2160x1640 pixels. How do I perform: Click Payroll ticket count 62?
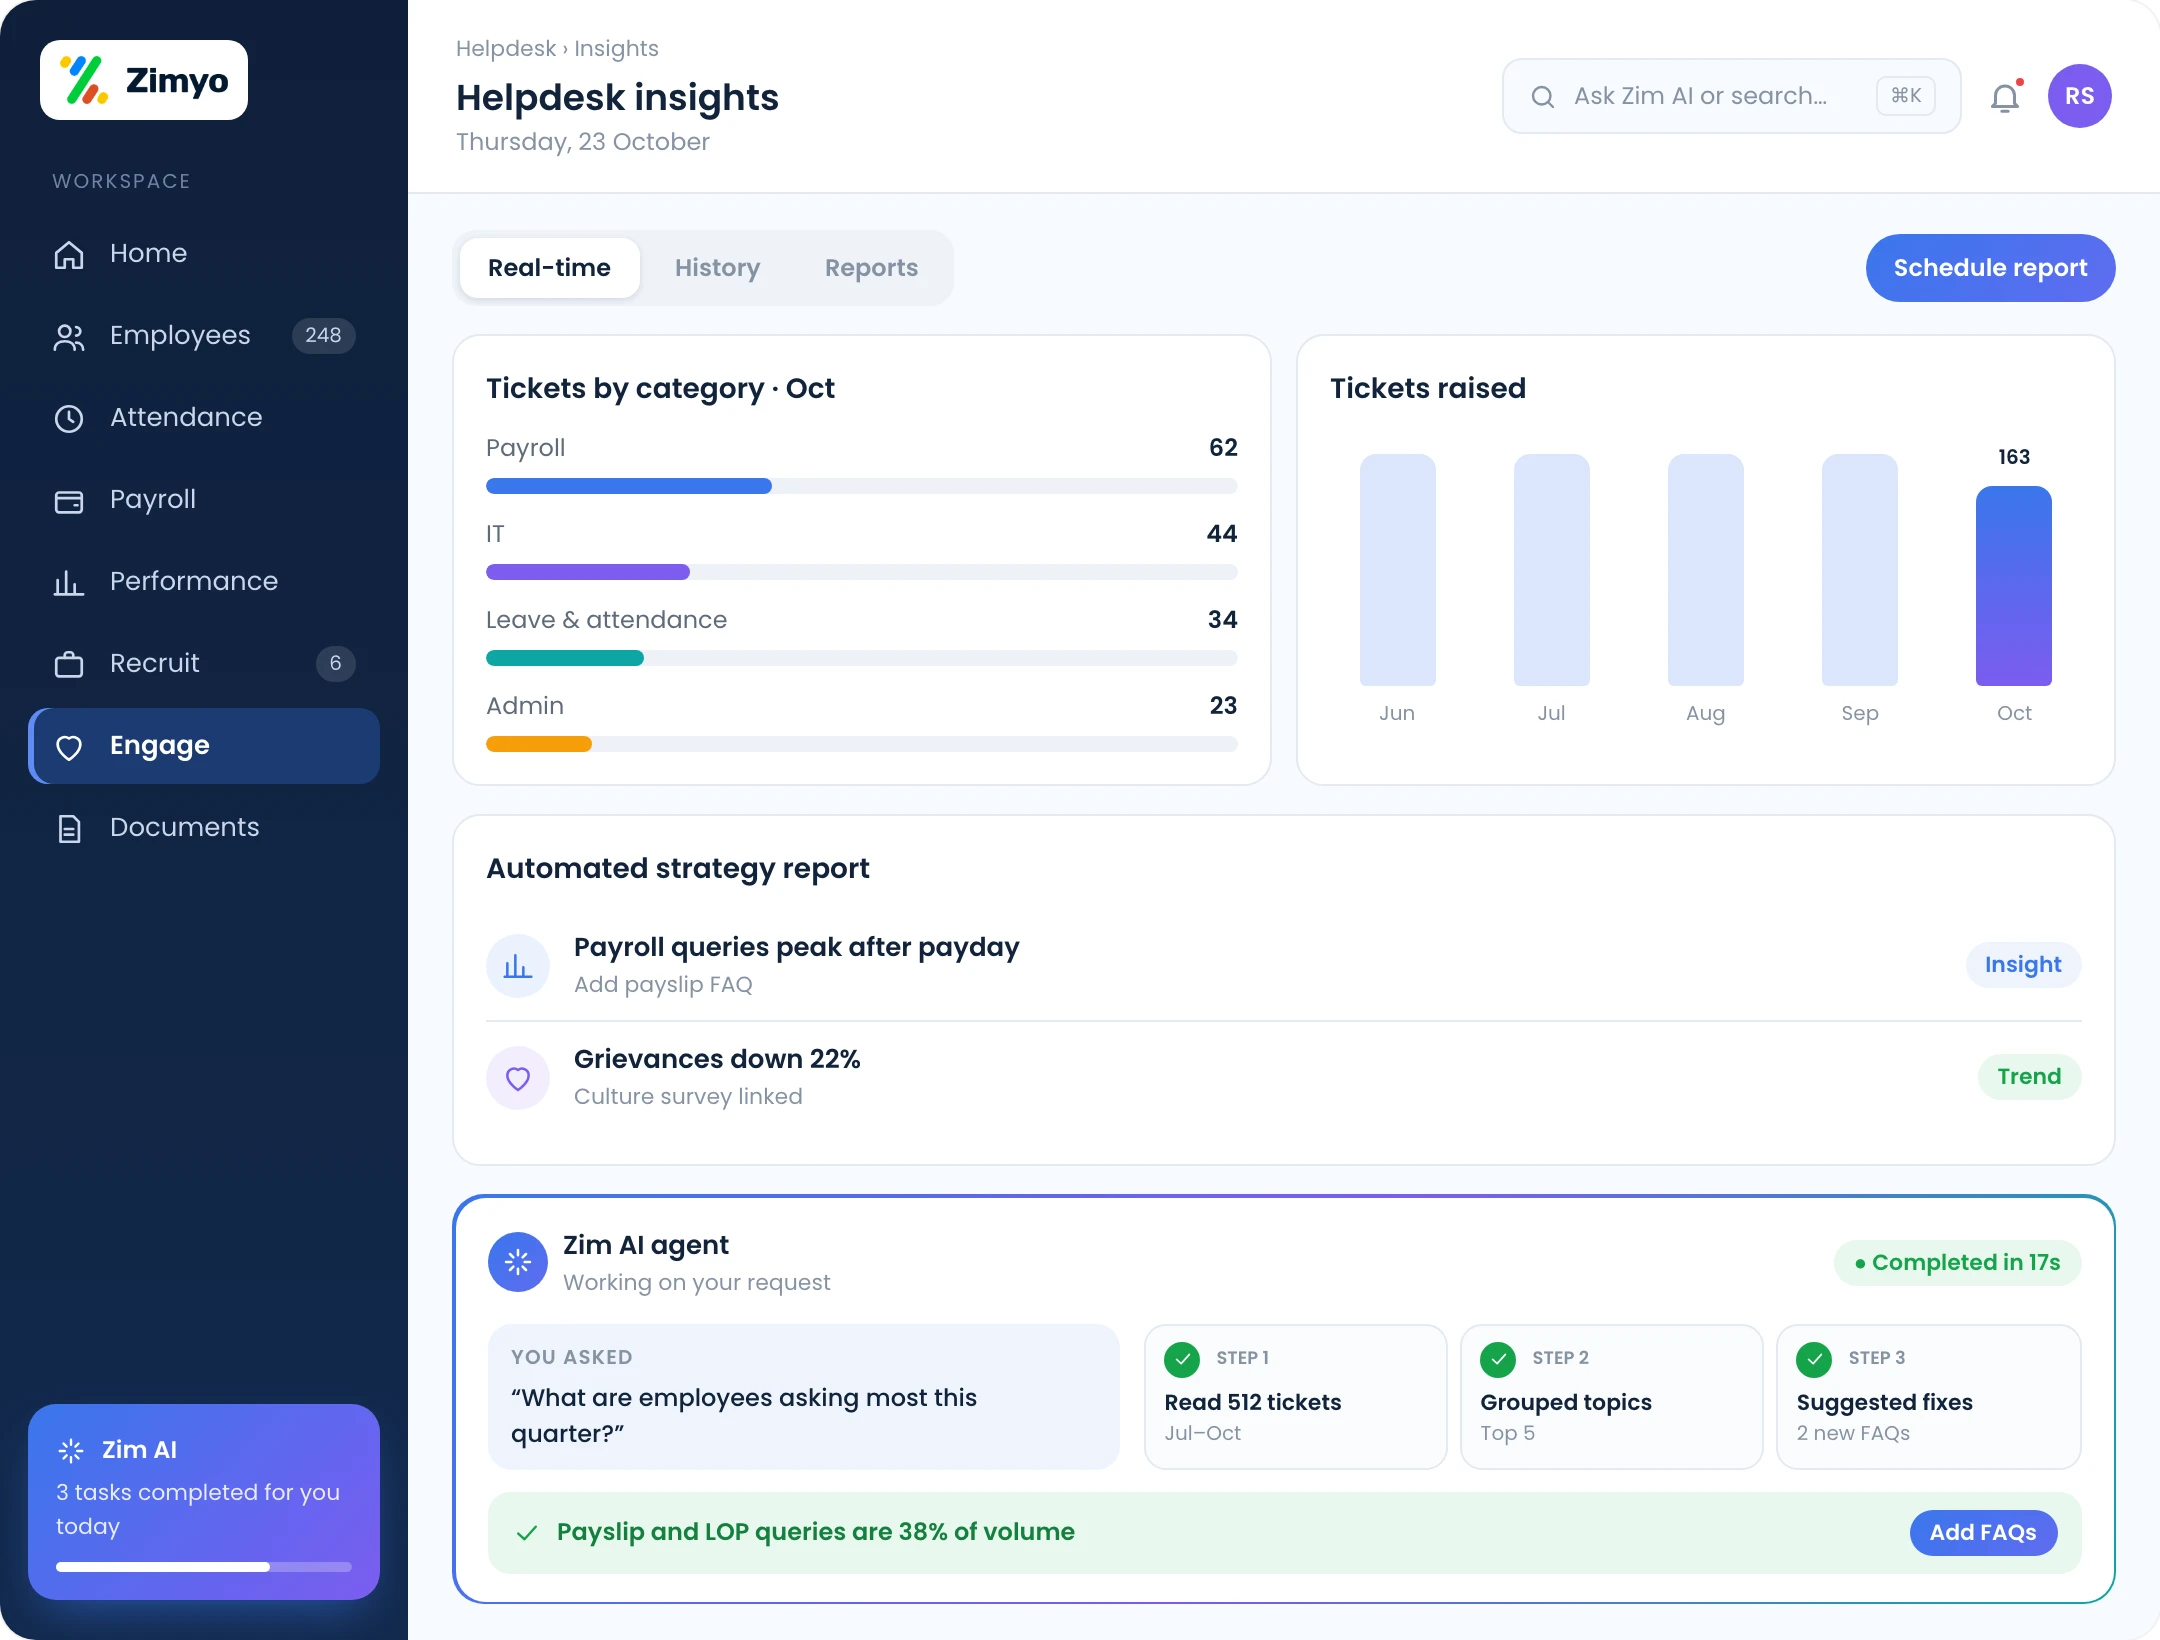(x=1223, y=447)
